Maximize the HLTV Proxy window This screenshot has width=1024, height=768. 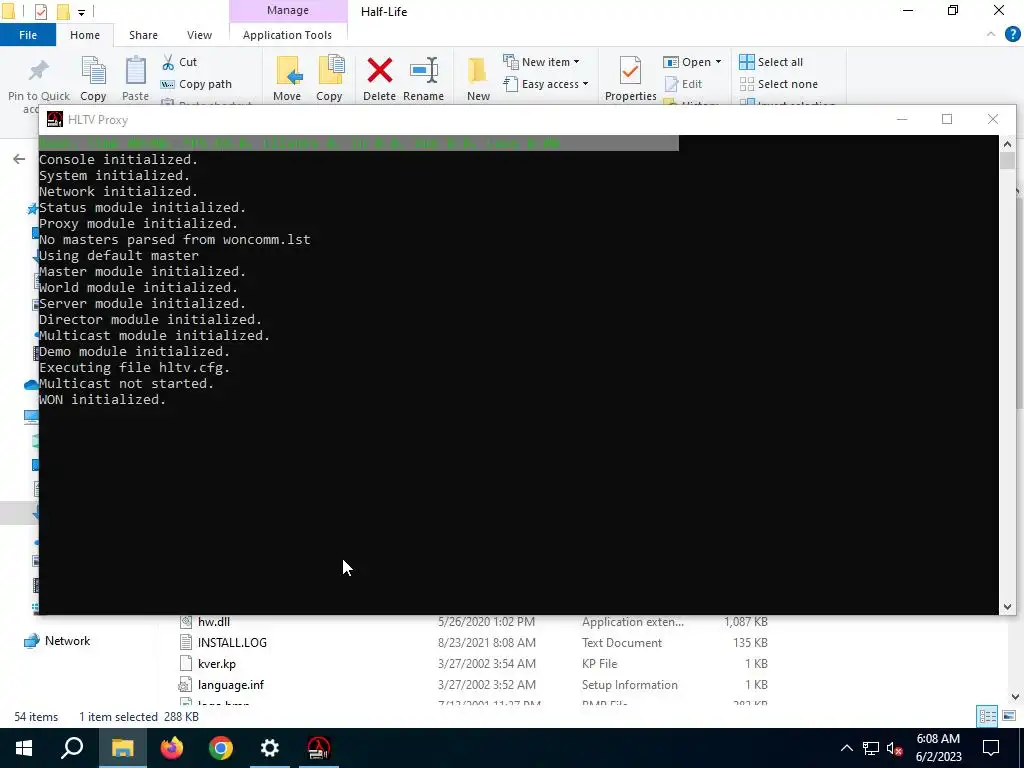tap(947, 120)
